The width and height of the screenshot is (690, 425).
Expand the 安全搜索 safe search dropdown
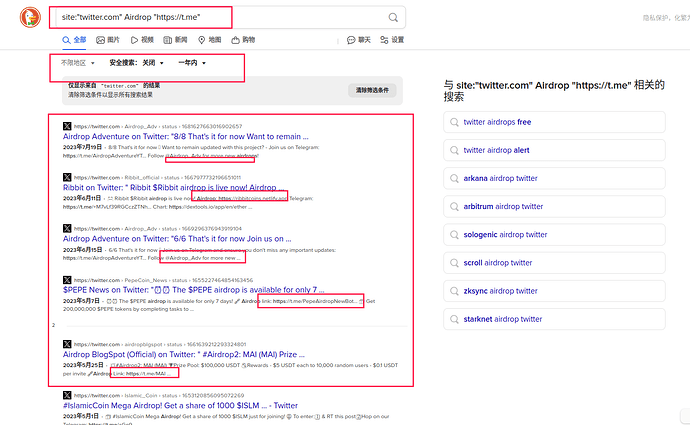(136, 63)
